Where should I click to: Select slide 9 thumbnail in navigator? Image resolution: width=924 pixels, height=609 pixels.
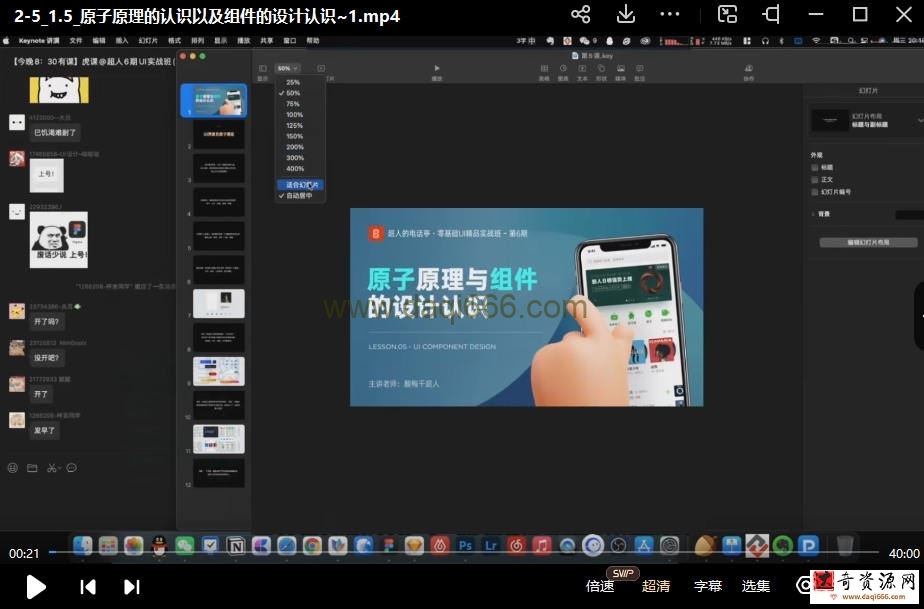point(219,371)
